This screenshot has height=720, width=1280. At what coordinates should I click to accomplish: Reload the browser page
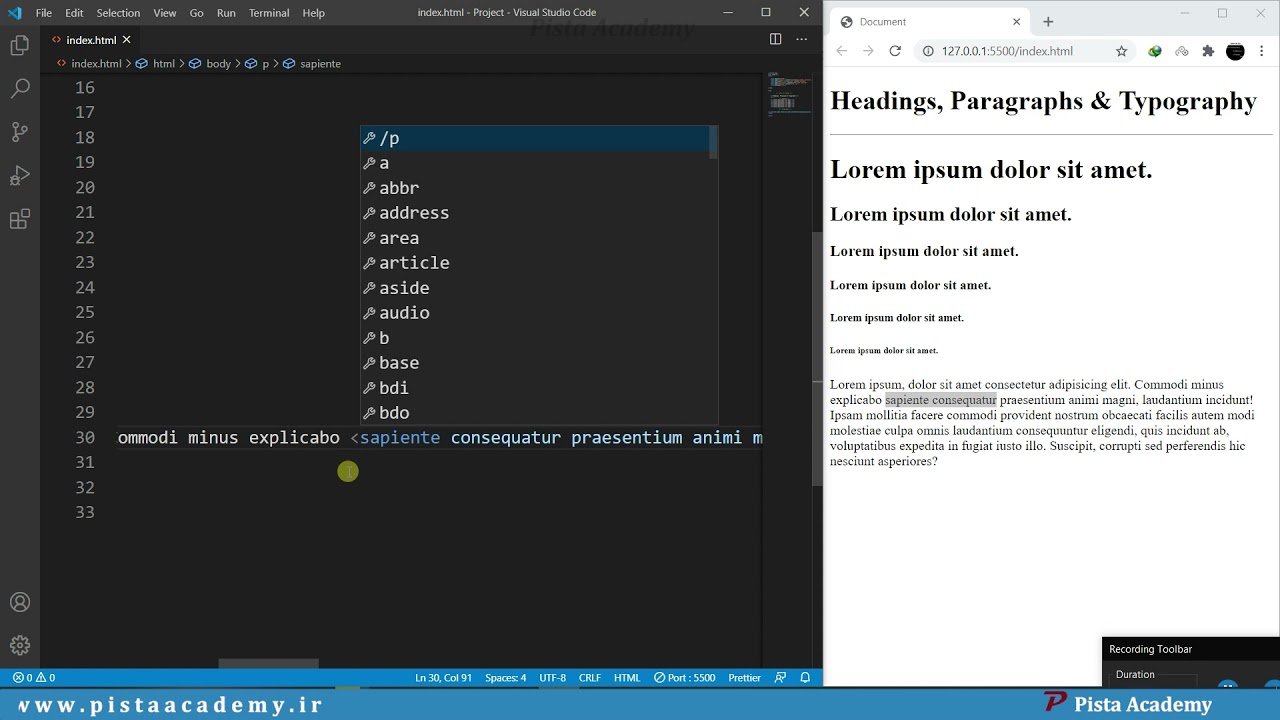(x=895, y=51)
